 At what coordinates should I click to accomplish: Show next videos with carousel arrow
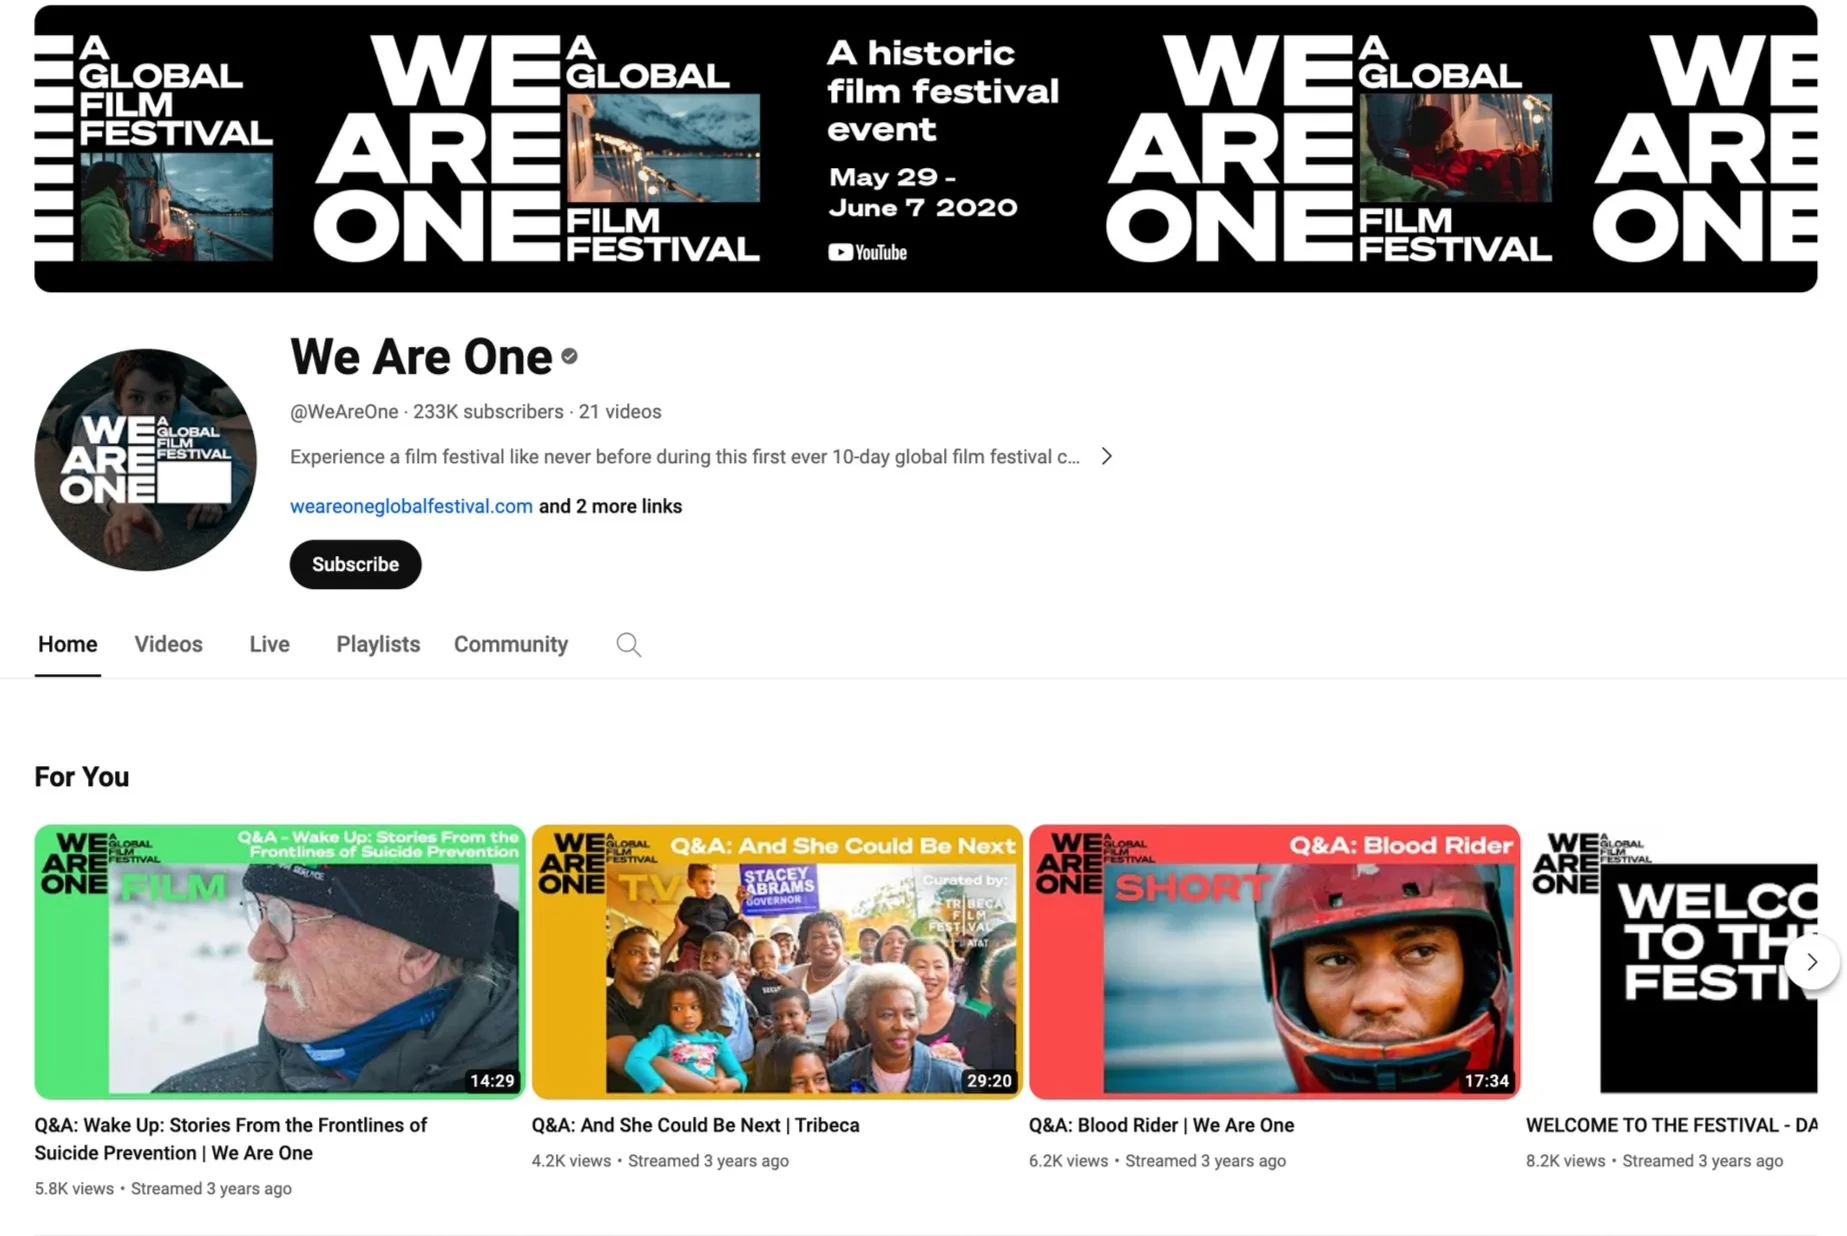pyautogui.click(x=1811, y=962)
